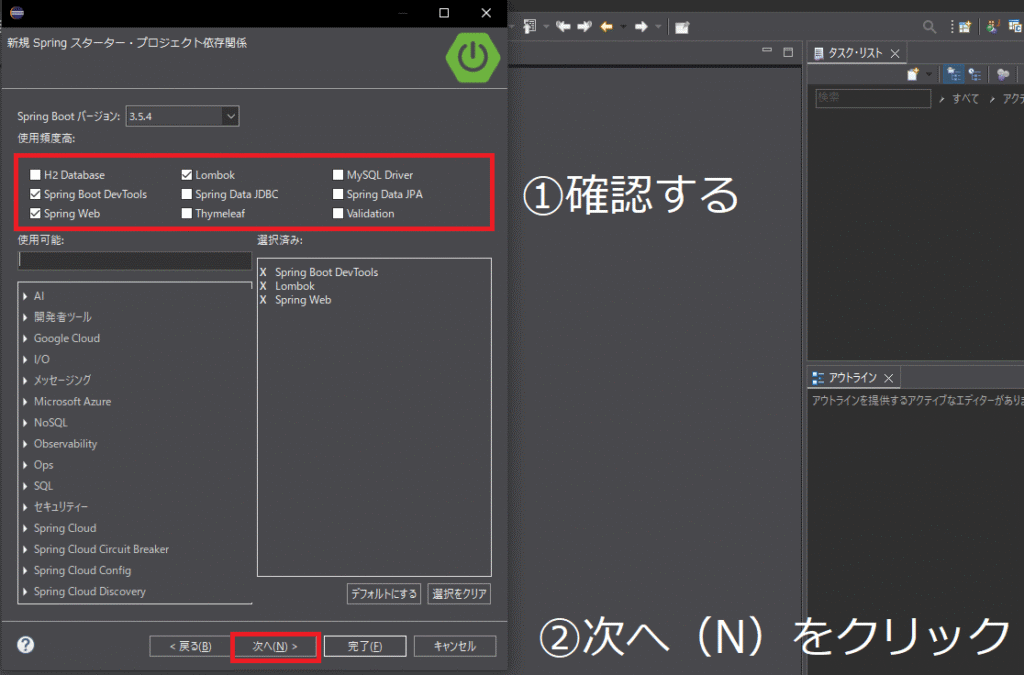Maximize the editor area panel

788,52
